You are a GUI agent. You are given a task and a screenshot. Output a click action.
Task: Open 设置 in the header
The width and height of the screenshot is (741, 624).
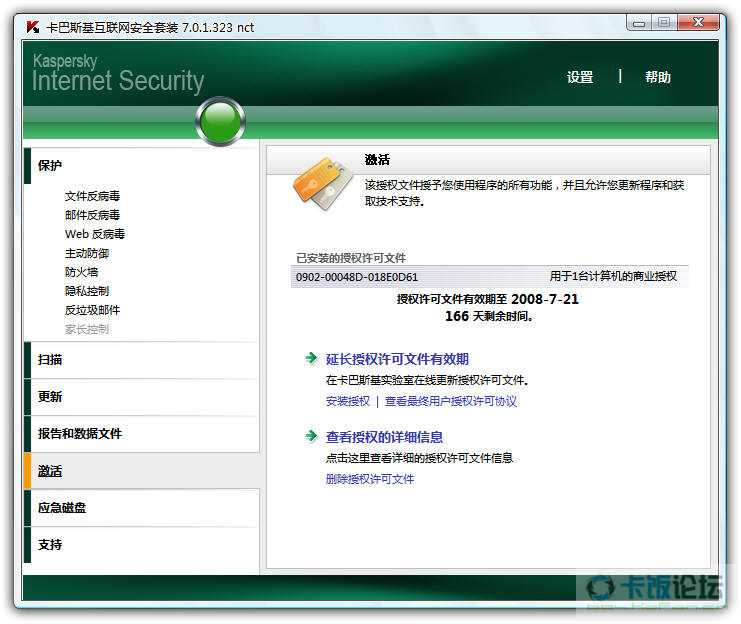click(x=580, y=77)
